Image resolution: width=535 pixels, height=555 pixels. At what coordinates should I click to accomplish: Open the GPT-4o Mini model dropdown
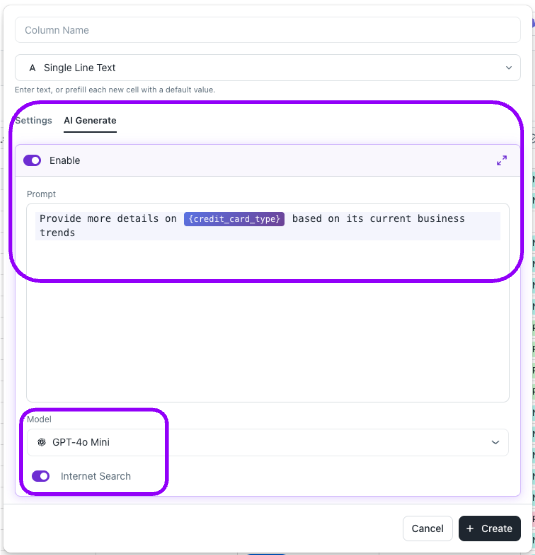(x=268, y=442)
